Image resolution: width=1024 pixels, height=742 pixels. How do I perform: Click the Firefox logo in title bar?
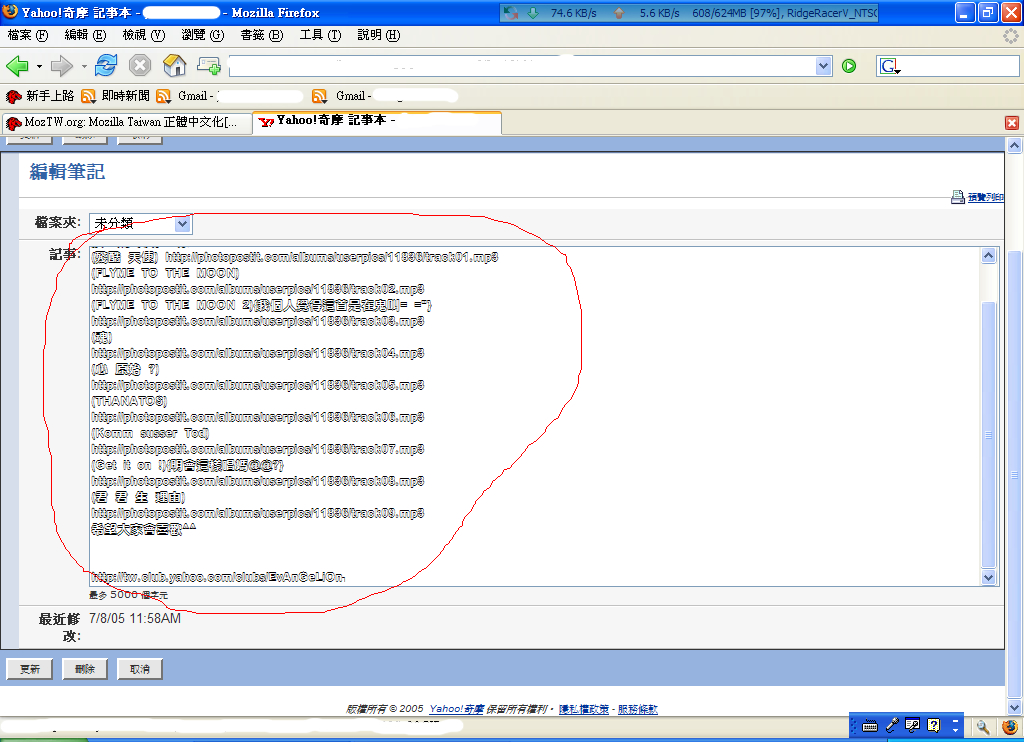10,12
